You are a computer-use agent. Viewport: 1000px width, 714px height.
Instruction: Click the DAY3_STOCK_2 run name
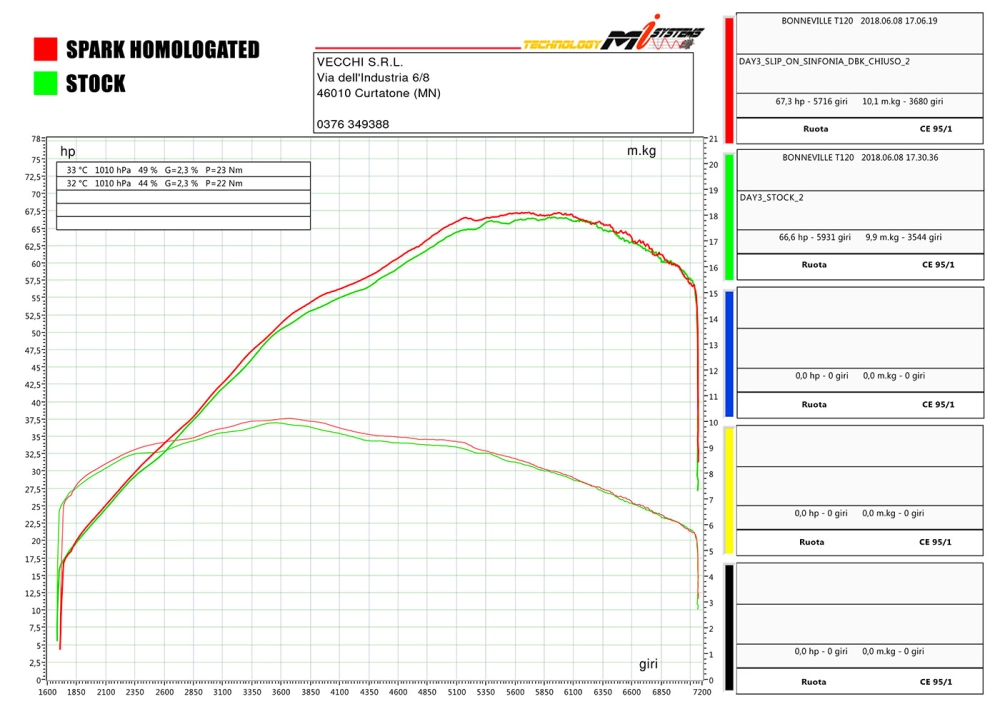click(772, 198)
